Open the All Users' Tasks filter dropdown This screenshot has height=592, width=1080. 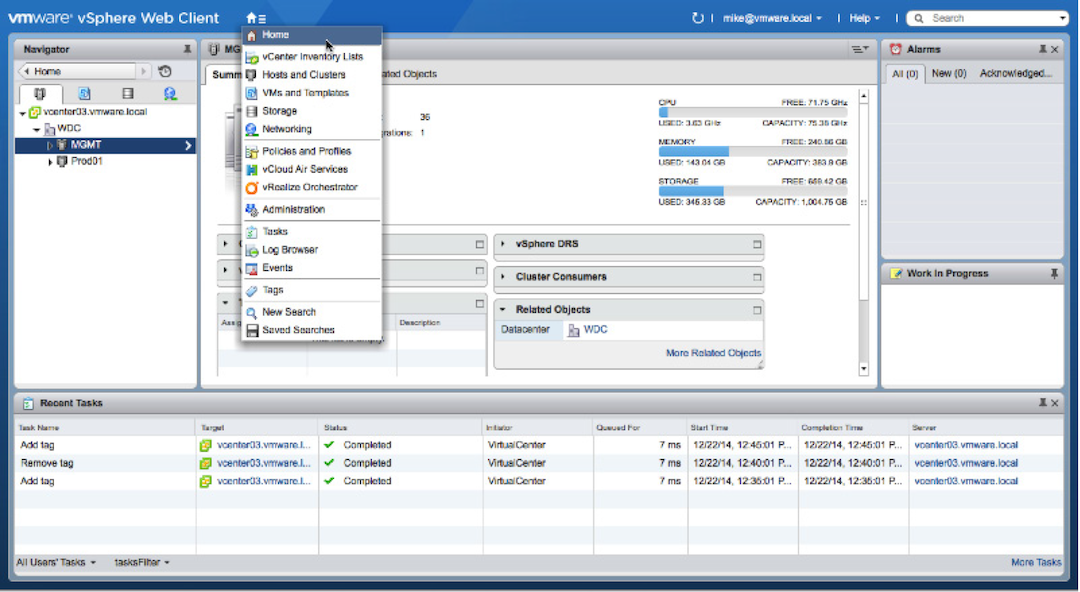(x=56, y=562)
